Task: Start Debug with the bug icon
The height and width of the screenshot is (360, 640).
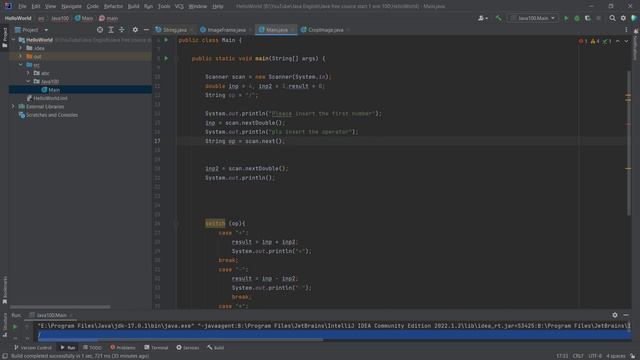Action: [577, 18]
